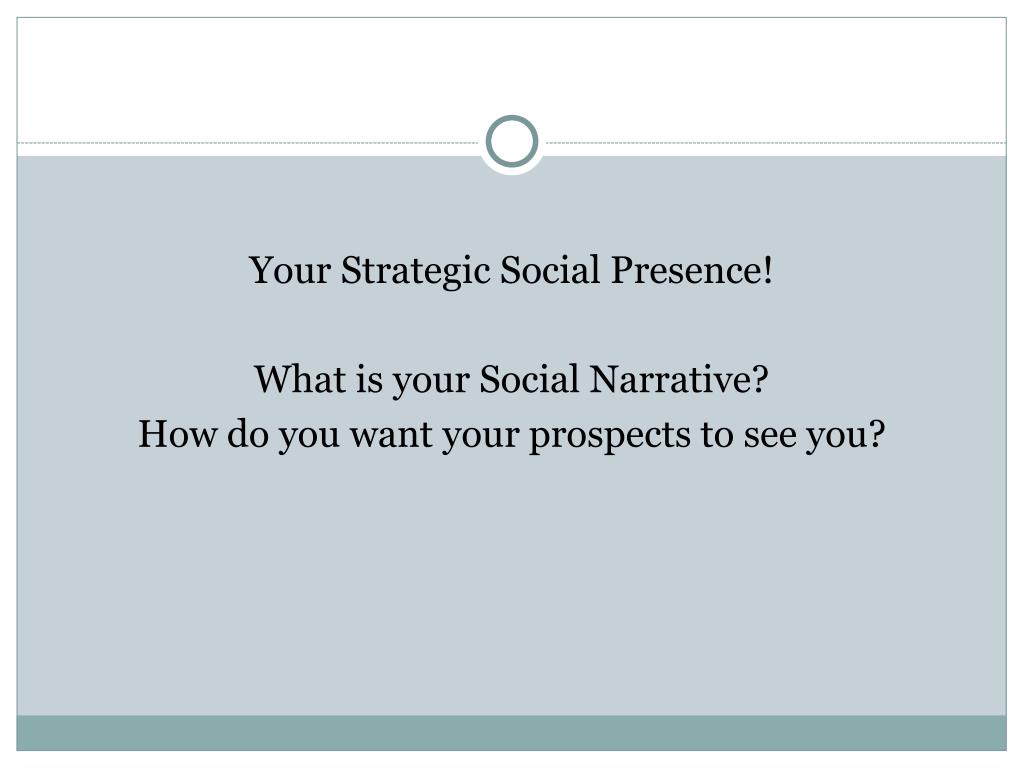
Task: Click the empty gray area below the text
Action: click(511, 588)
